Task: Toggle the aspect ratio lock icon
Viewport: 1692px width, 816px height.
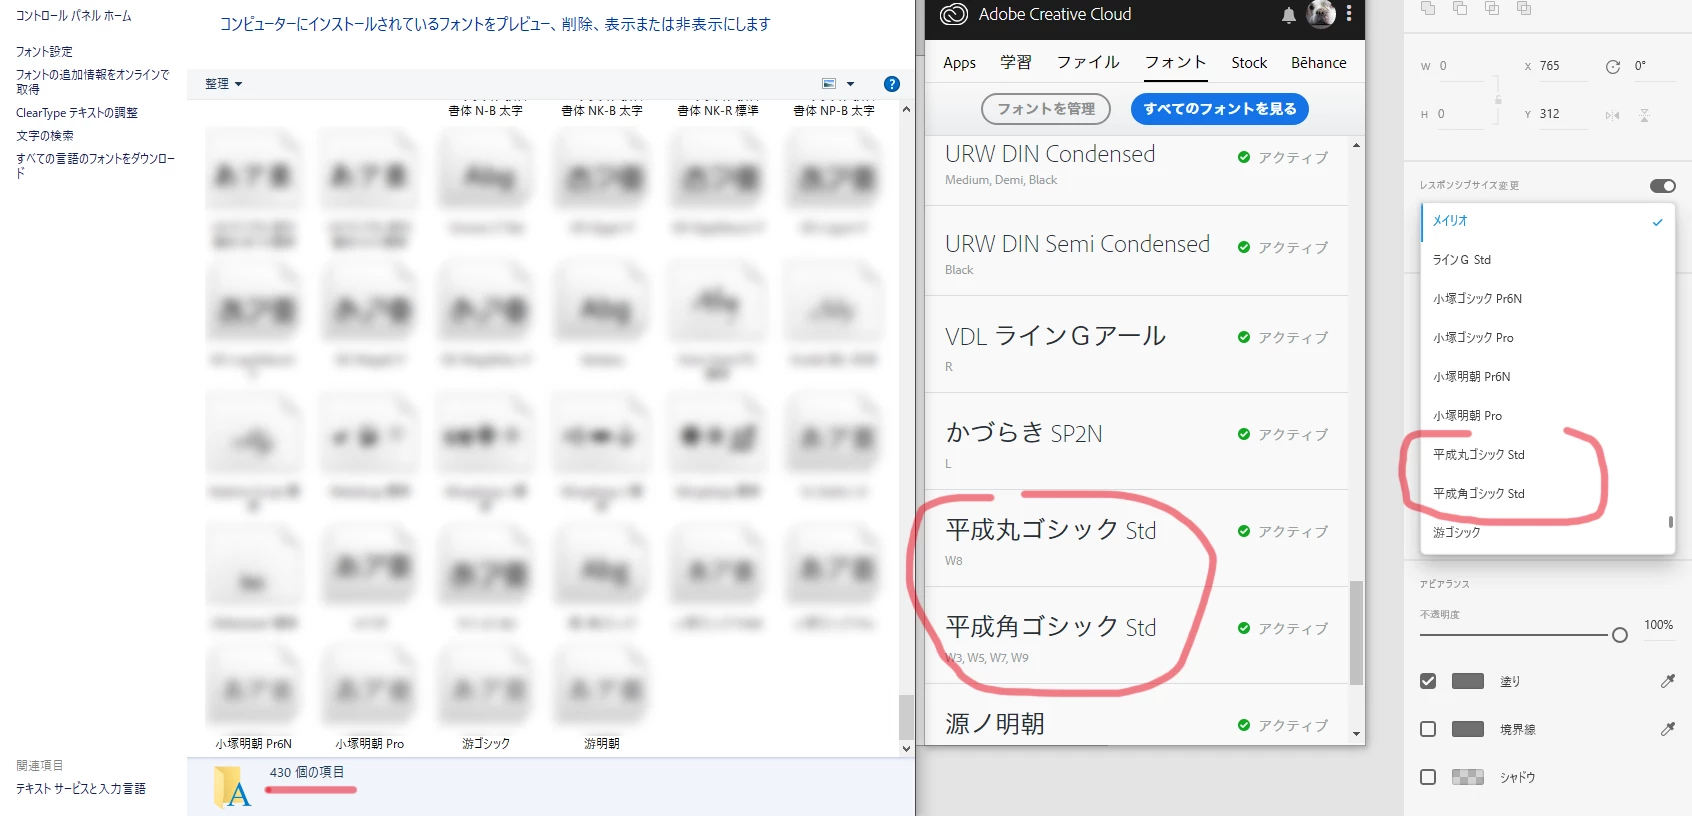Action: pyautogui.click(x=1498, y=100)
